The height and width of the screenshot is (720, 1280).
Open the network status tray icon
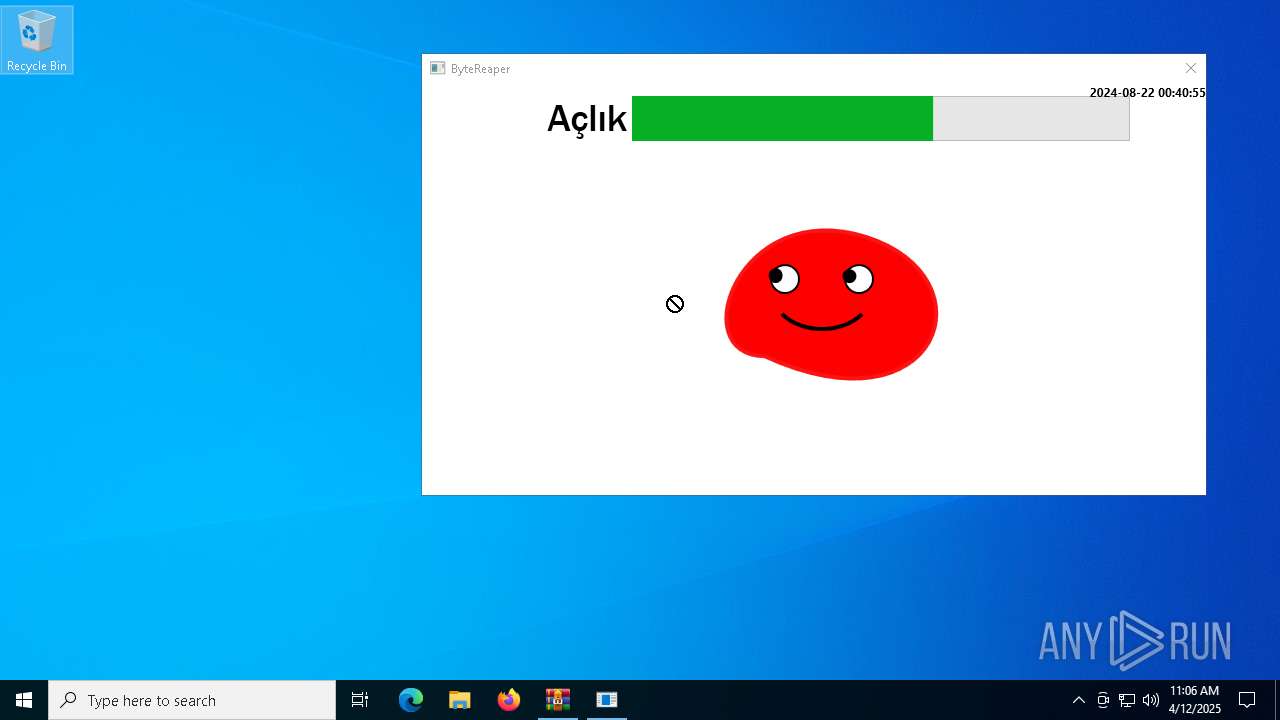(1127, 700)
